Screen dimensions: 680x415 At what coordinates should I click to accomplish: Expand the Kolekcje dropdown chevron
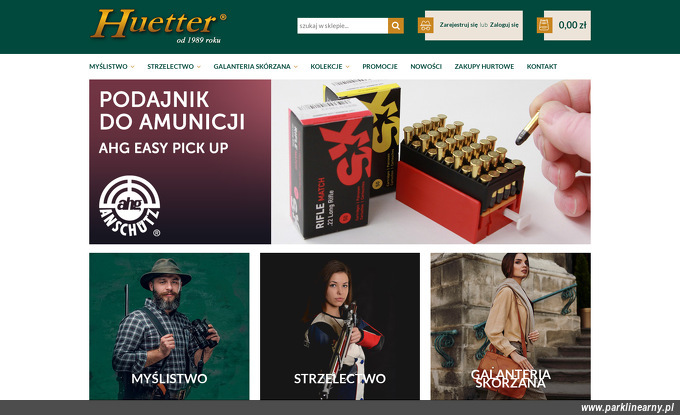coord(347,67)
